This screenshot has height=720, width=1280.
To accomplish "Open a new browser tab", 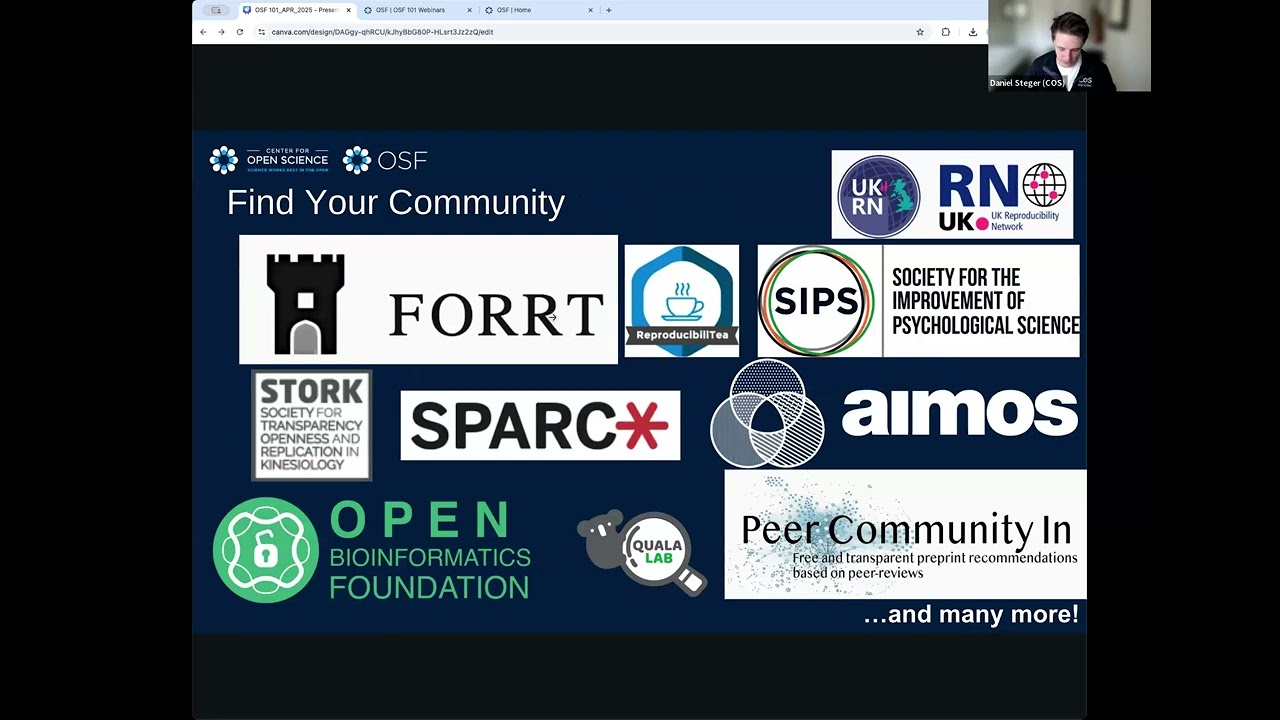I will tap(608, 10).
